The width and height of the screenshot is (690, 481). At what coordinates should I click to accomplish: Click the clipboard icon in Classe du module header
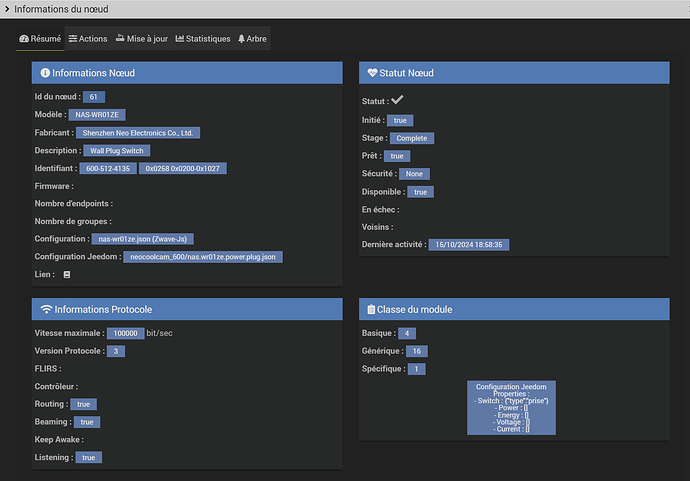point(371,310)
